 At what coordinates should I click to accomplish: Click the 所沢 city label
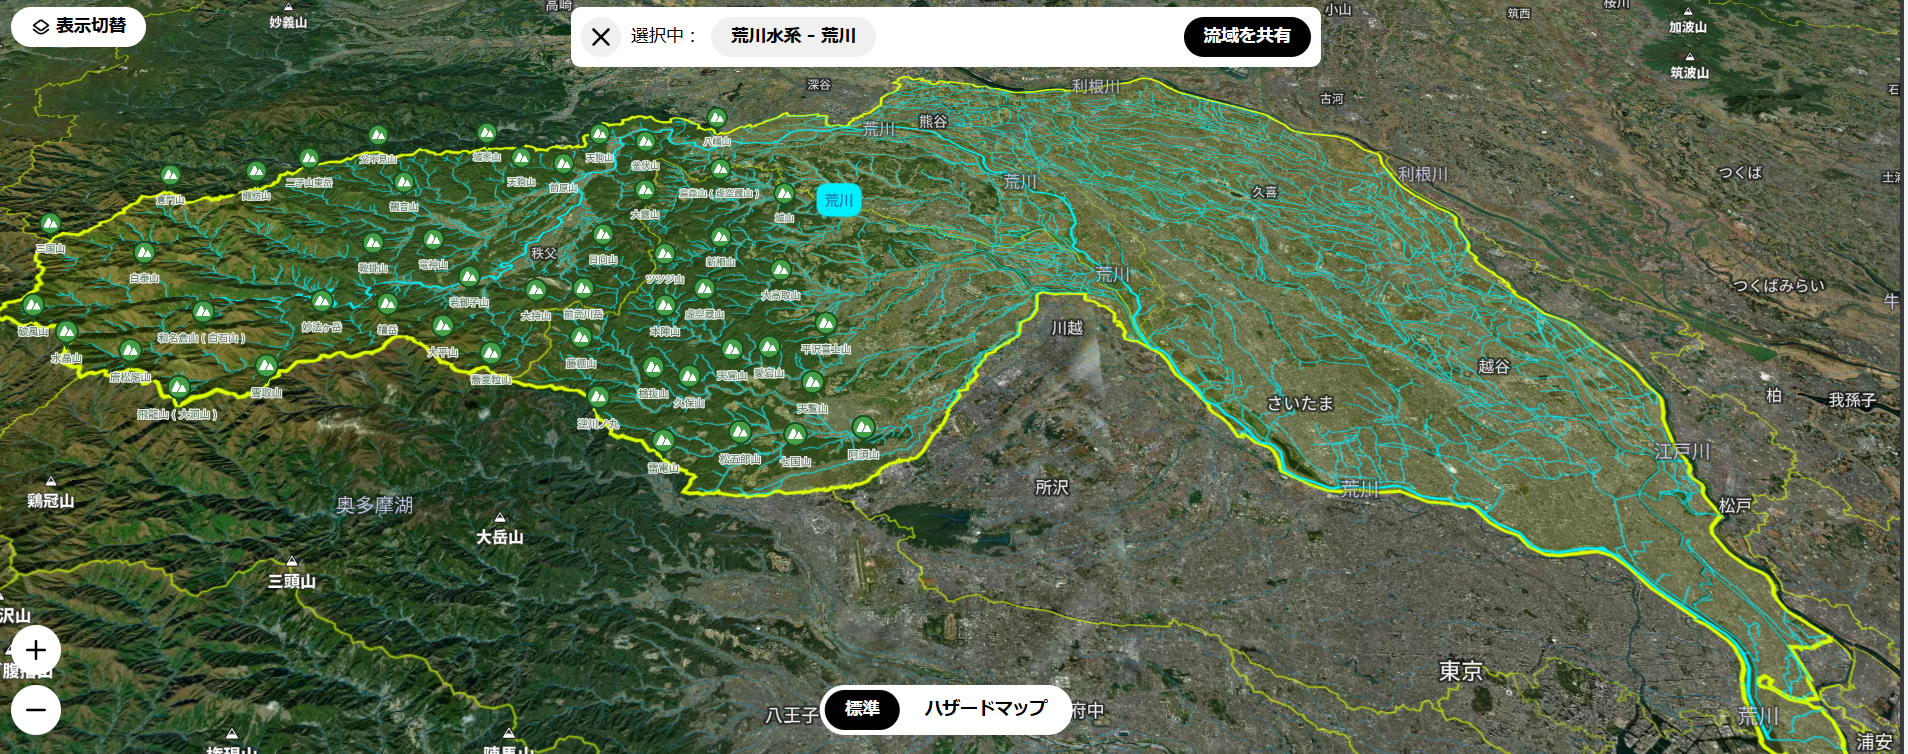pos(1052,488)
